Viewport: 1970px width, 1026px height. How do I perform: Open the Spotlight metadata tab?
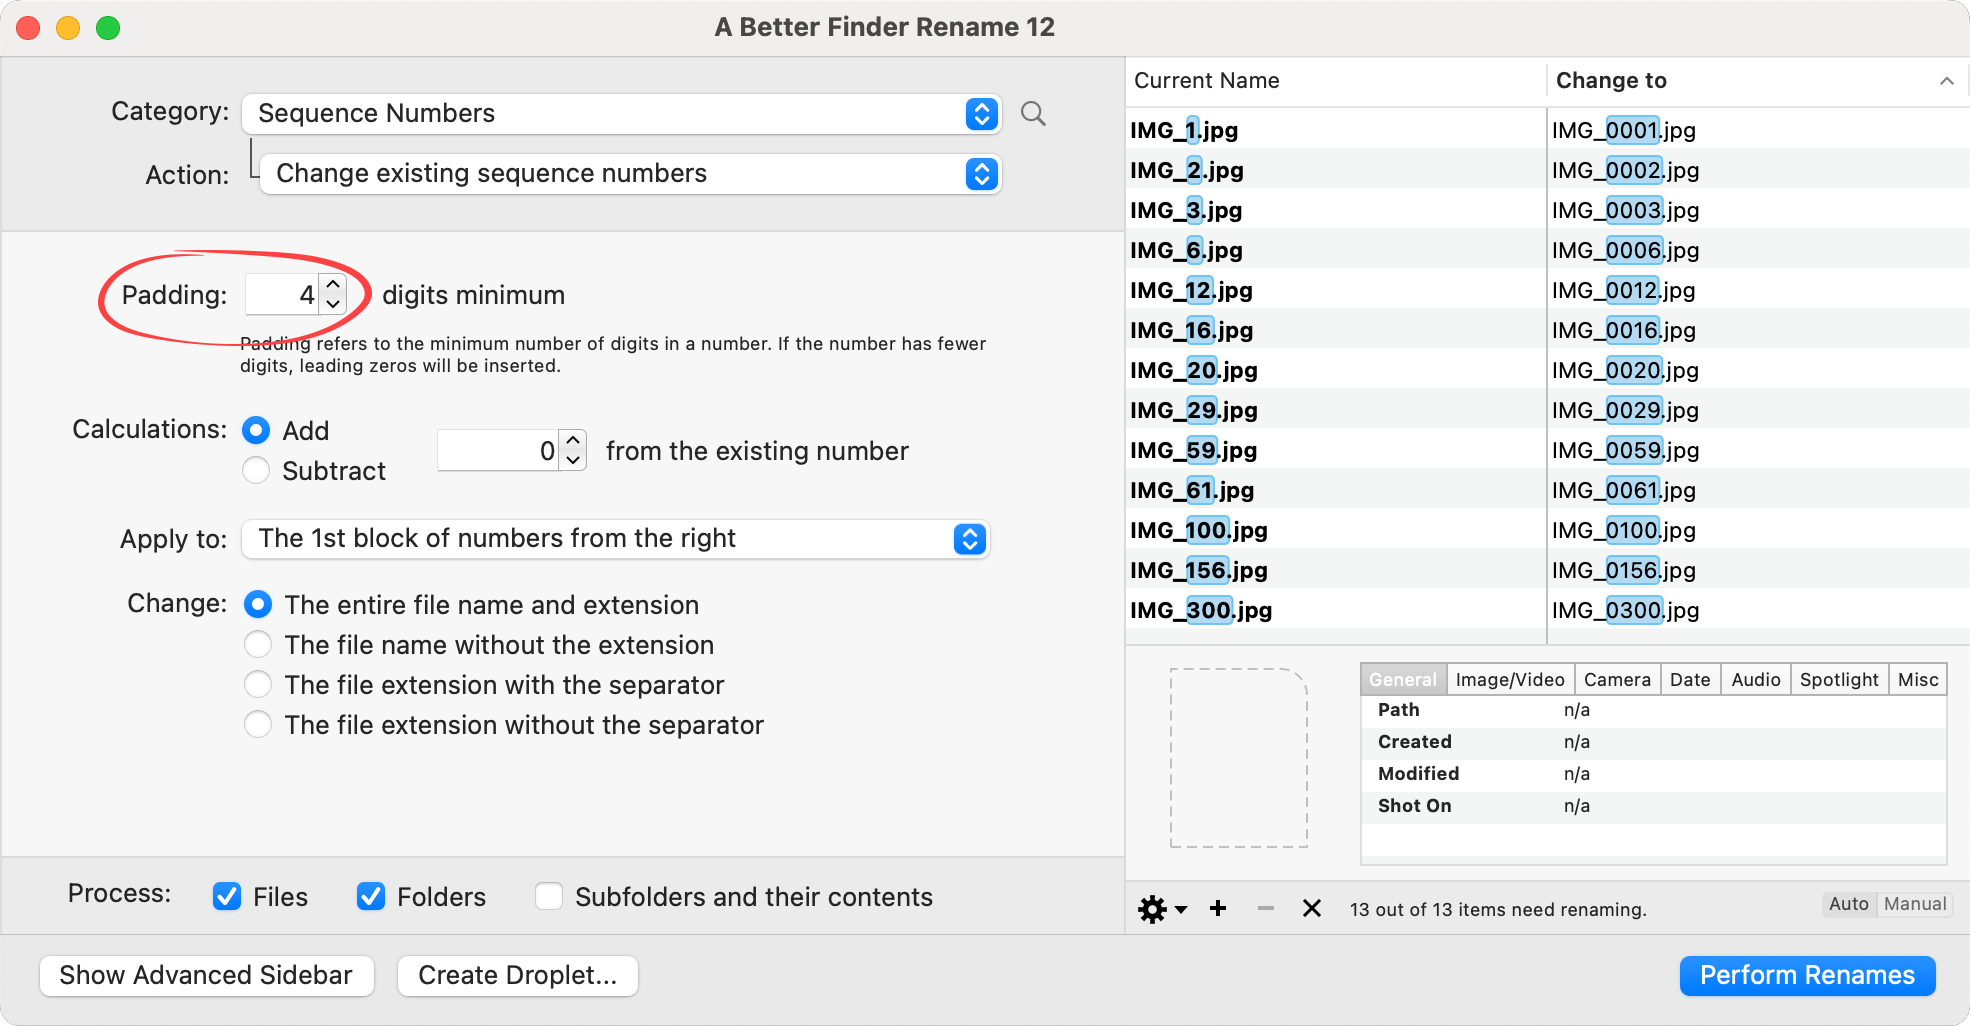(1838, 680)
